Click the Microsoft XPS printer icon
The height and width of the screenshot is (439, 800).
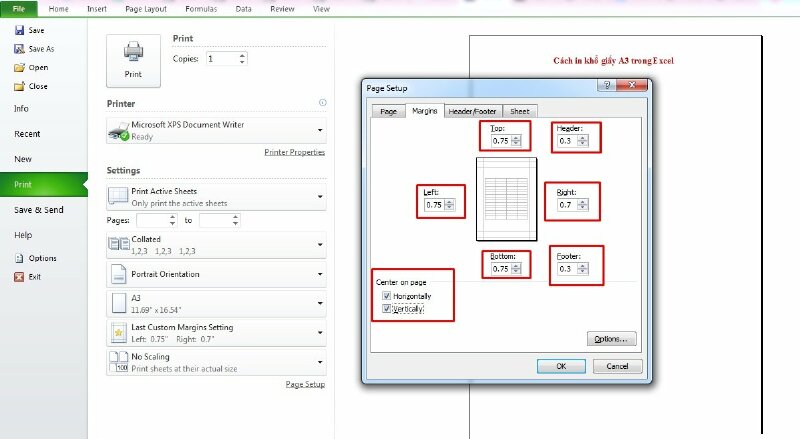coord(118,131)
